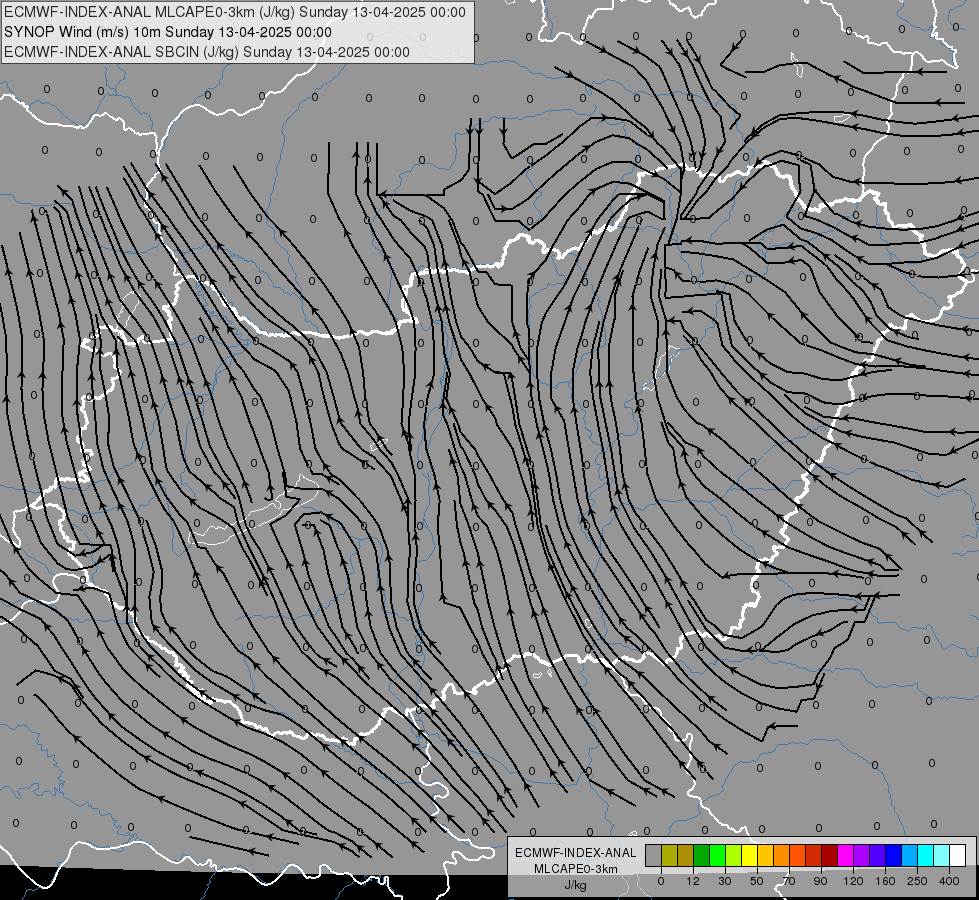Screen dimensions: 979x900
Task: Click legend value 12
Action: (x=693, y=881)
